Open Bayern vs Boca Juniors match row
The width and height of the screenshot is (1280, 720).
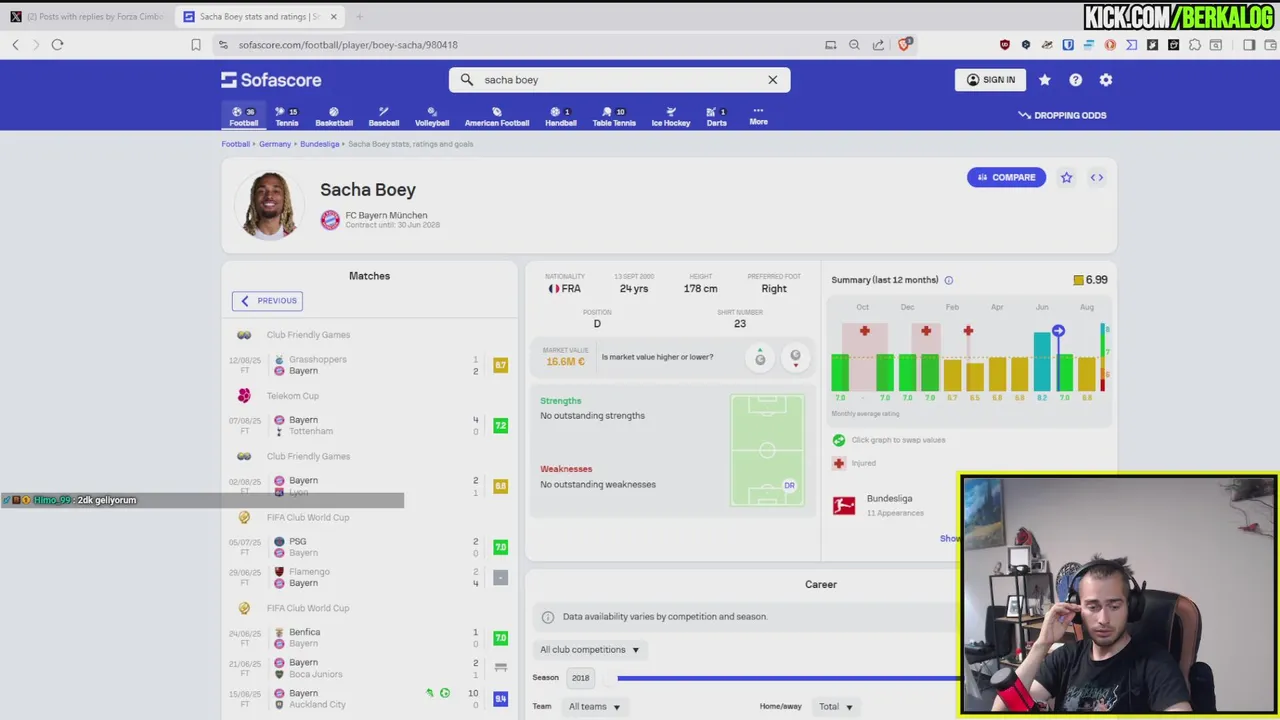(x=370, y=668)
